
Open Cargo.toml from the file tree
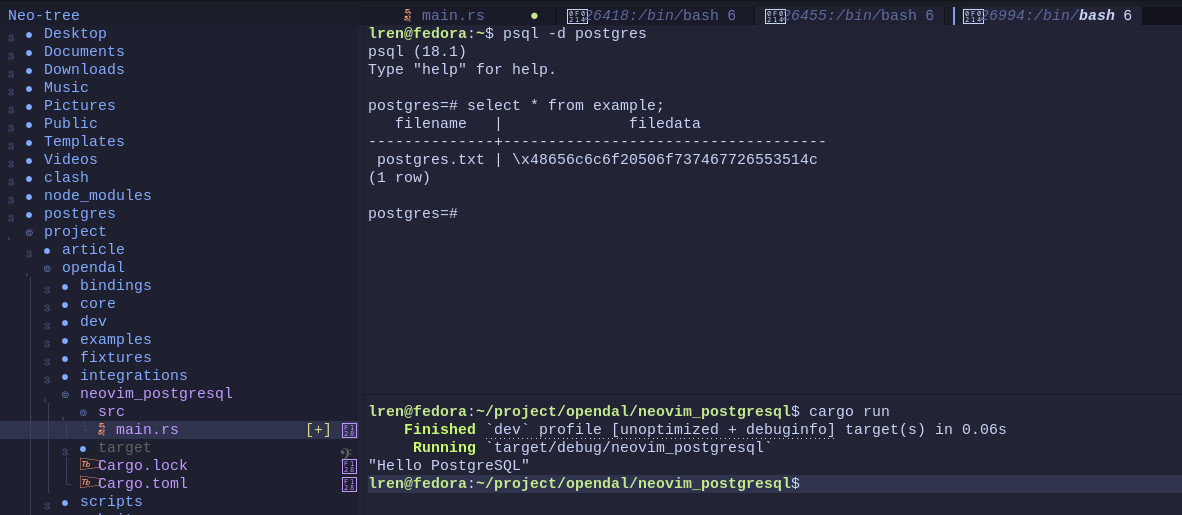[x=143, y=484]
